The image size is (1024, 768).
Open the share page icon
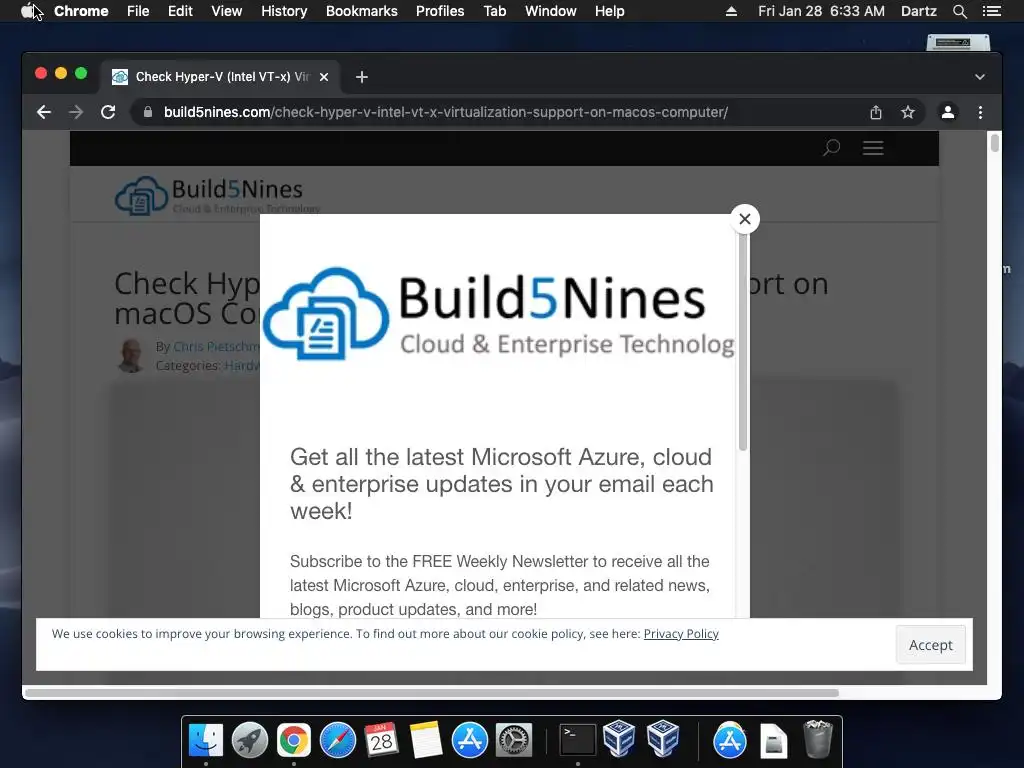876,112
